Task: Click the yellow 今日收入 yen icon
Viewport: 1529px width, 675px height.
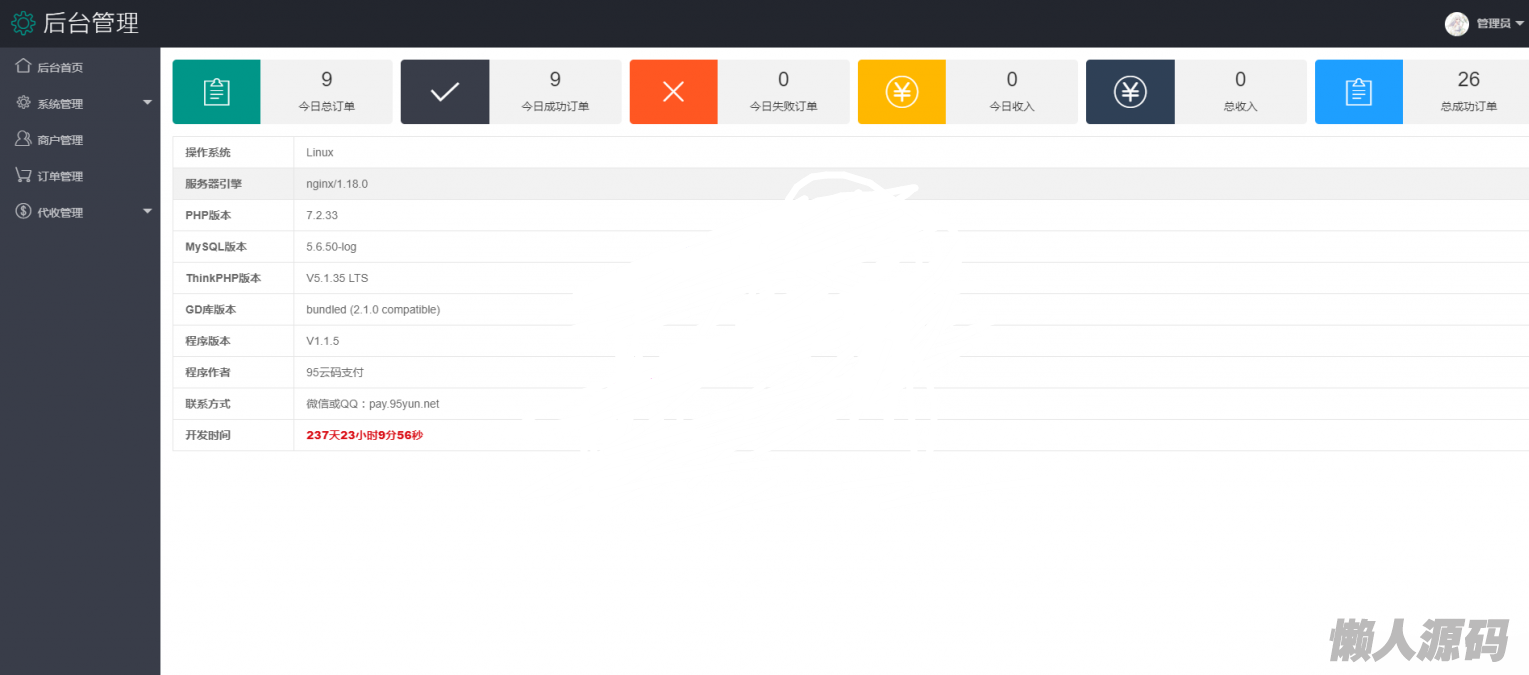Action: coord(901,92)
